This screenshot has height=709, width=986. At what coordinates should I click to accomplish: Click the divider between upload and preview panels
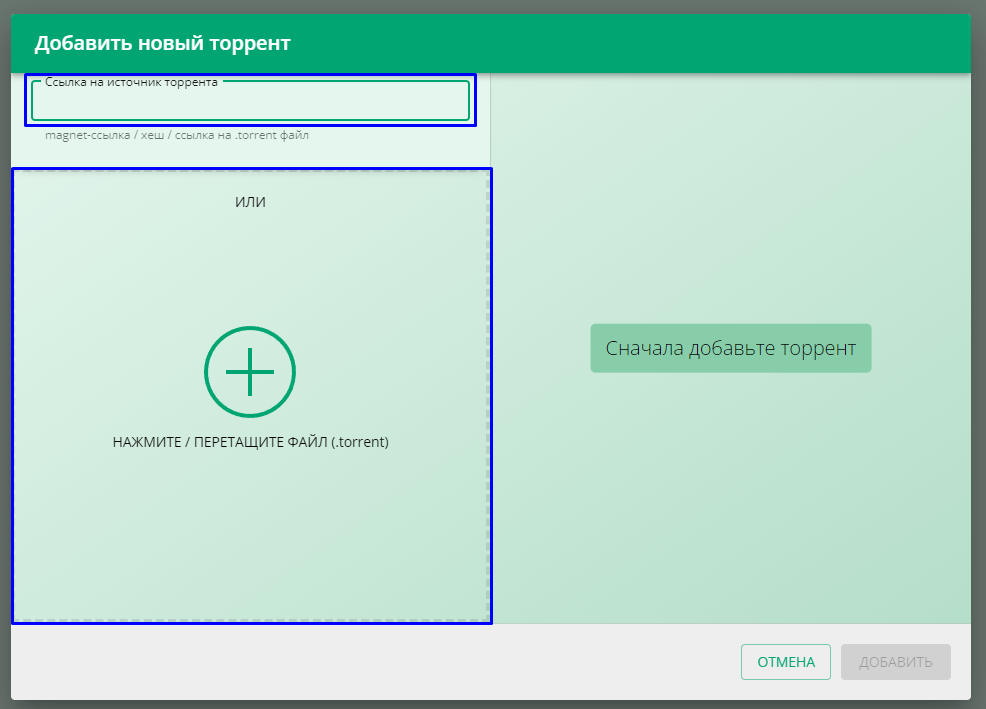(x=491, y=400)
